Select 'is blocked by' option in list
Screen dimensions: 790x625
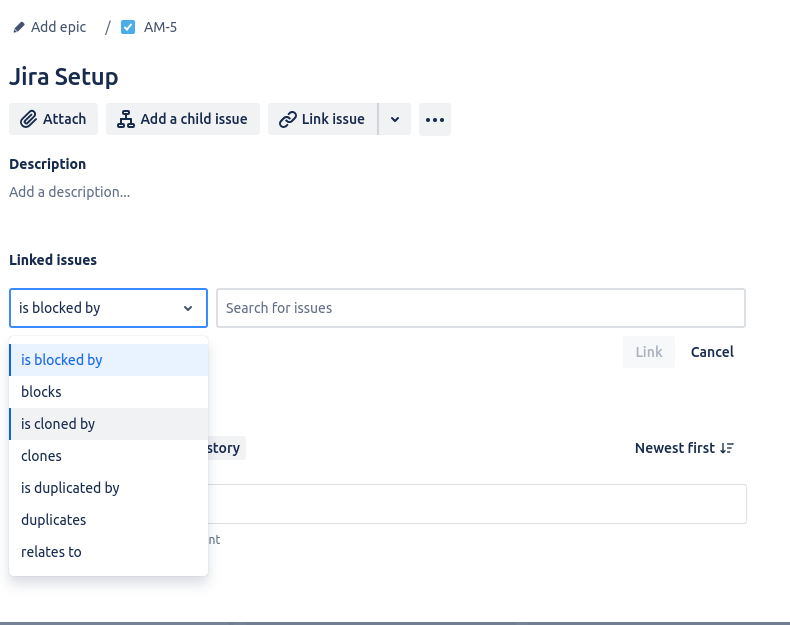tap(108, 360)
